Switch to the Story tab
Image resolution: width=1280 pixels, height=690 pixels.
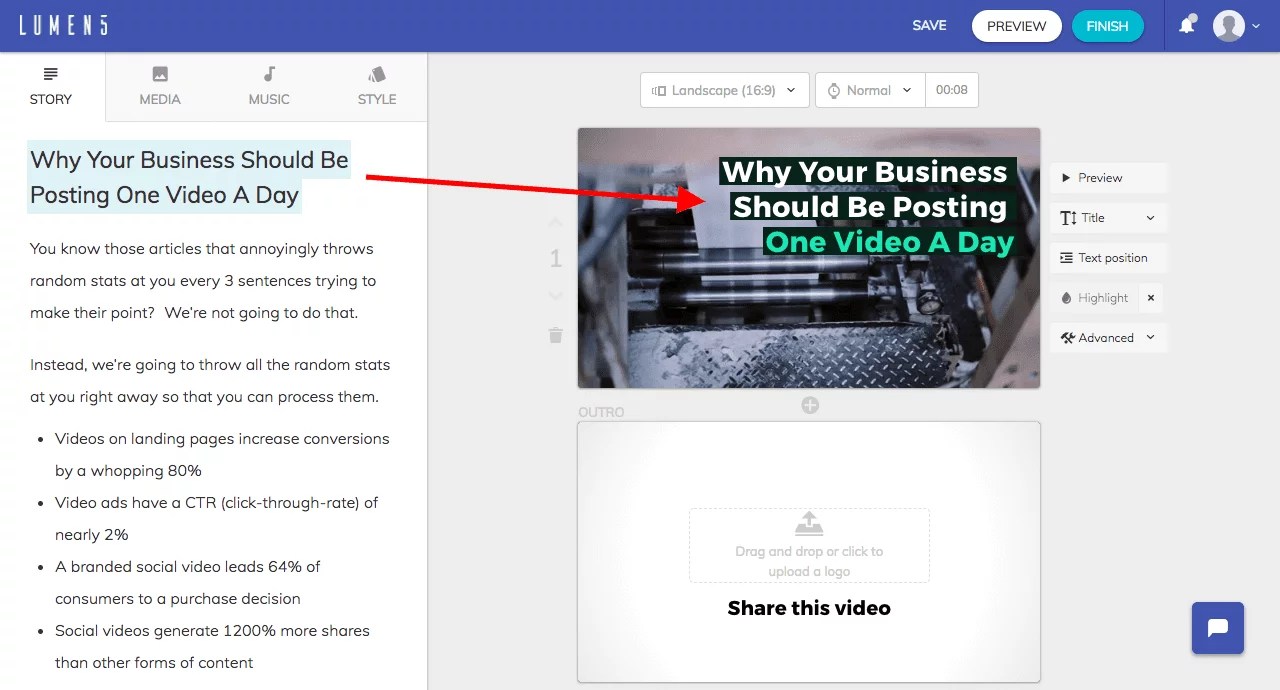click(50, 85)
